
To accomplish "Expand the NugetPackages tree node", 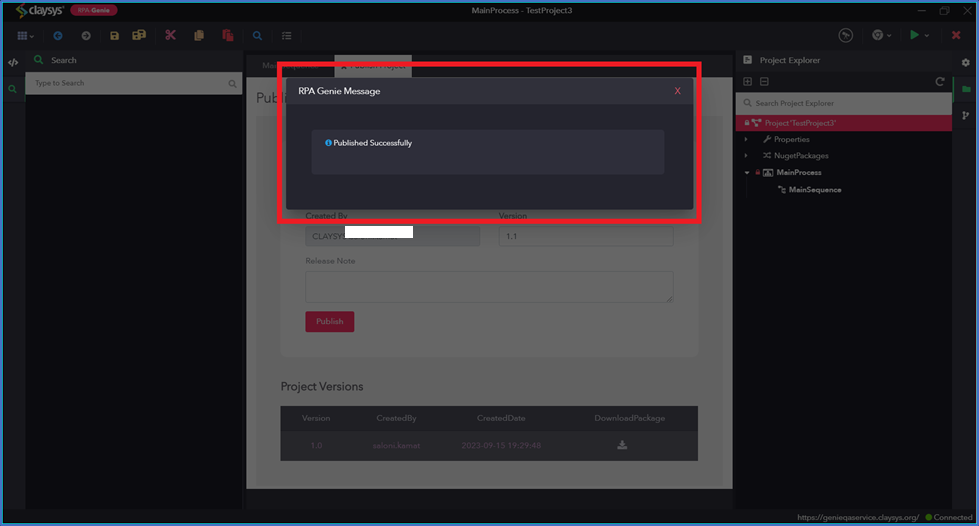I will coord(746,156).
